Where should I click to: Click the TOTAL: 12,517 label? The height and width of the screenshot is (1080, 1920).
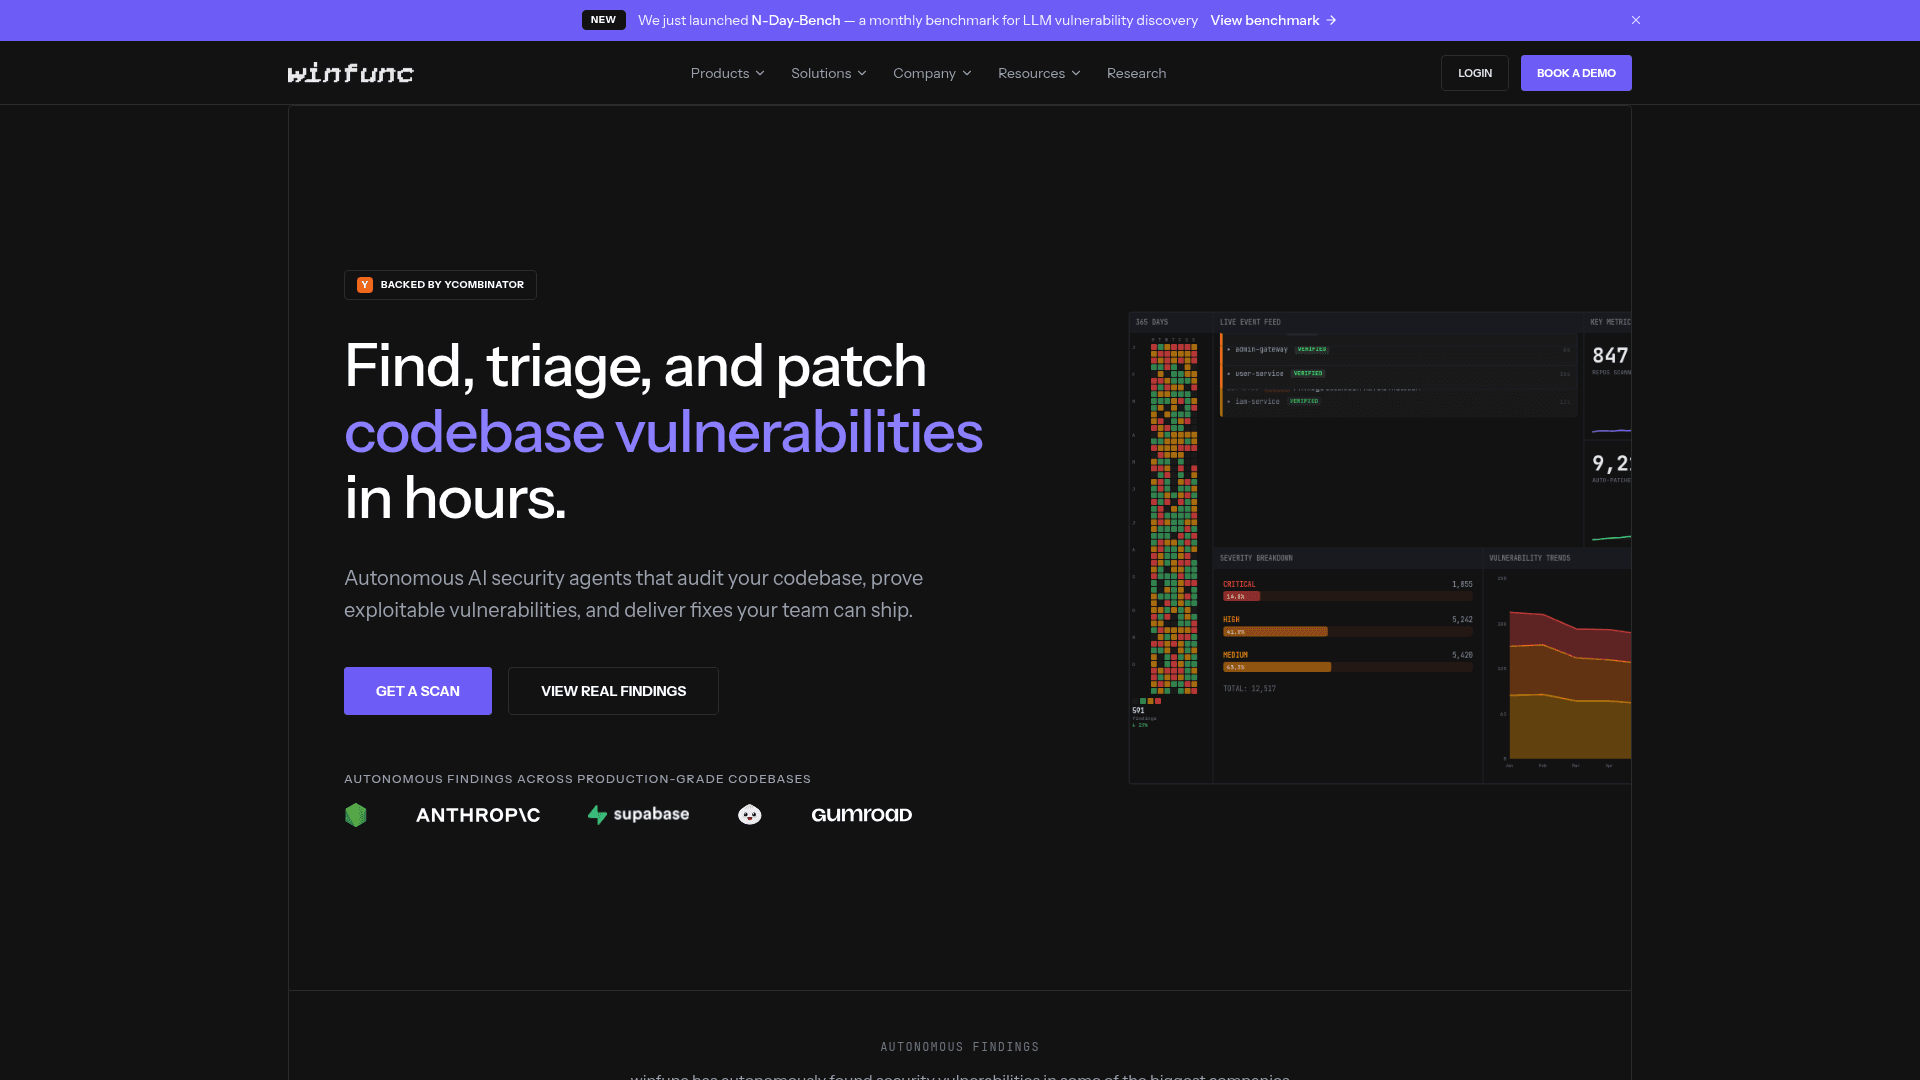(x=1249, y=688)
